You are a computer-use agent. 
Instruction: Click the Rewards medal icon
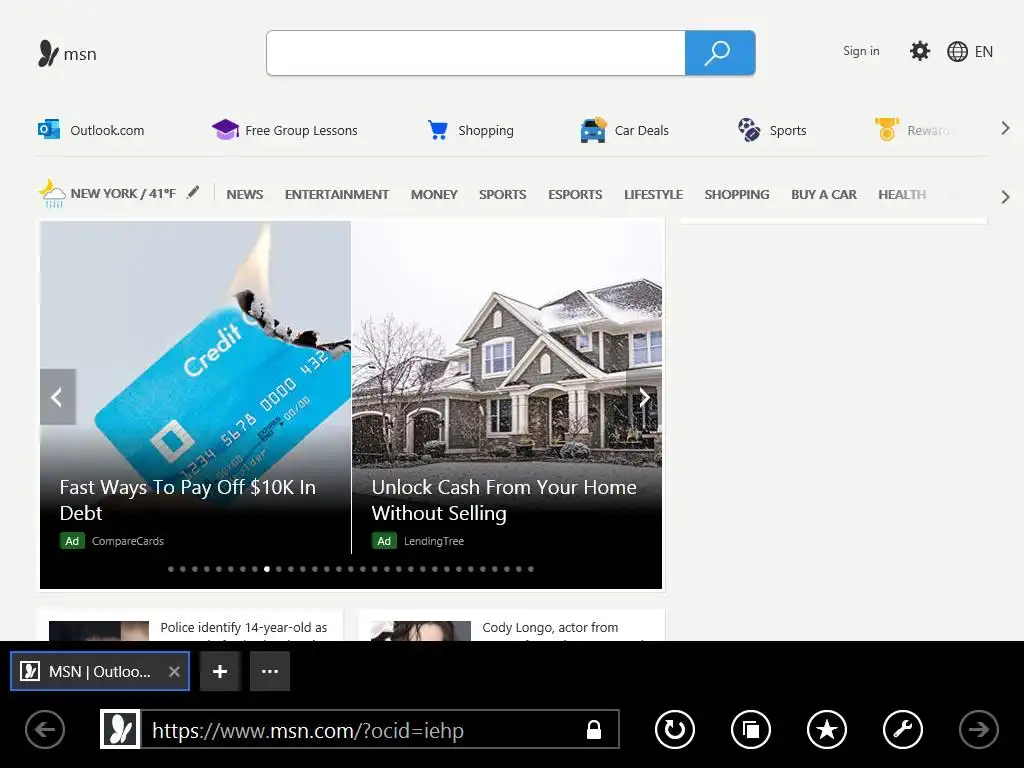(x=887, y=129)
